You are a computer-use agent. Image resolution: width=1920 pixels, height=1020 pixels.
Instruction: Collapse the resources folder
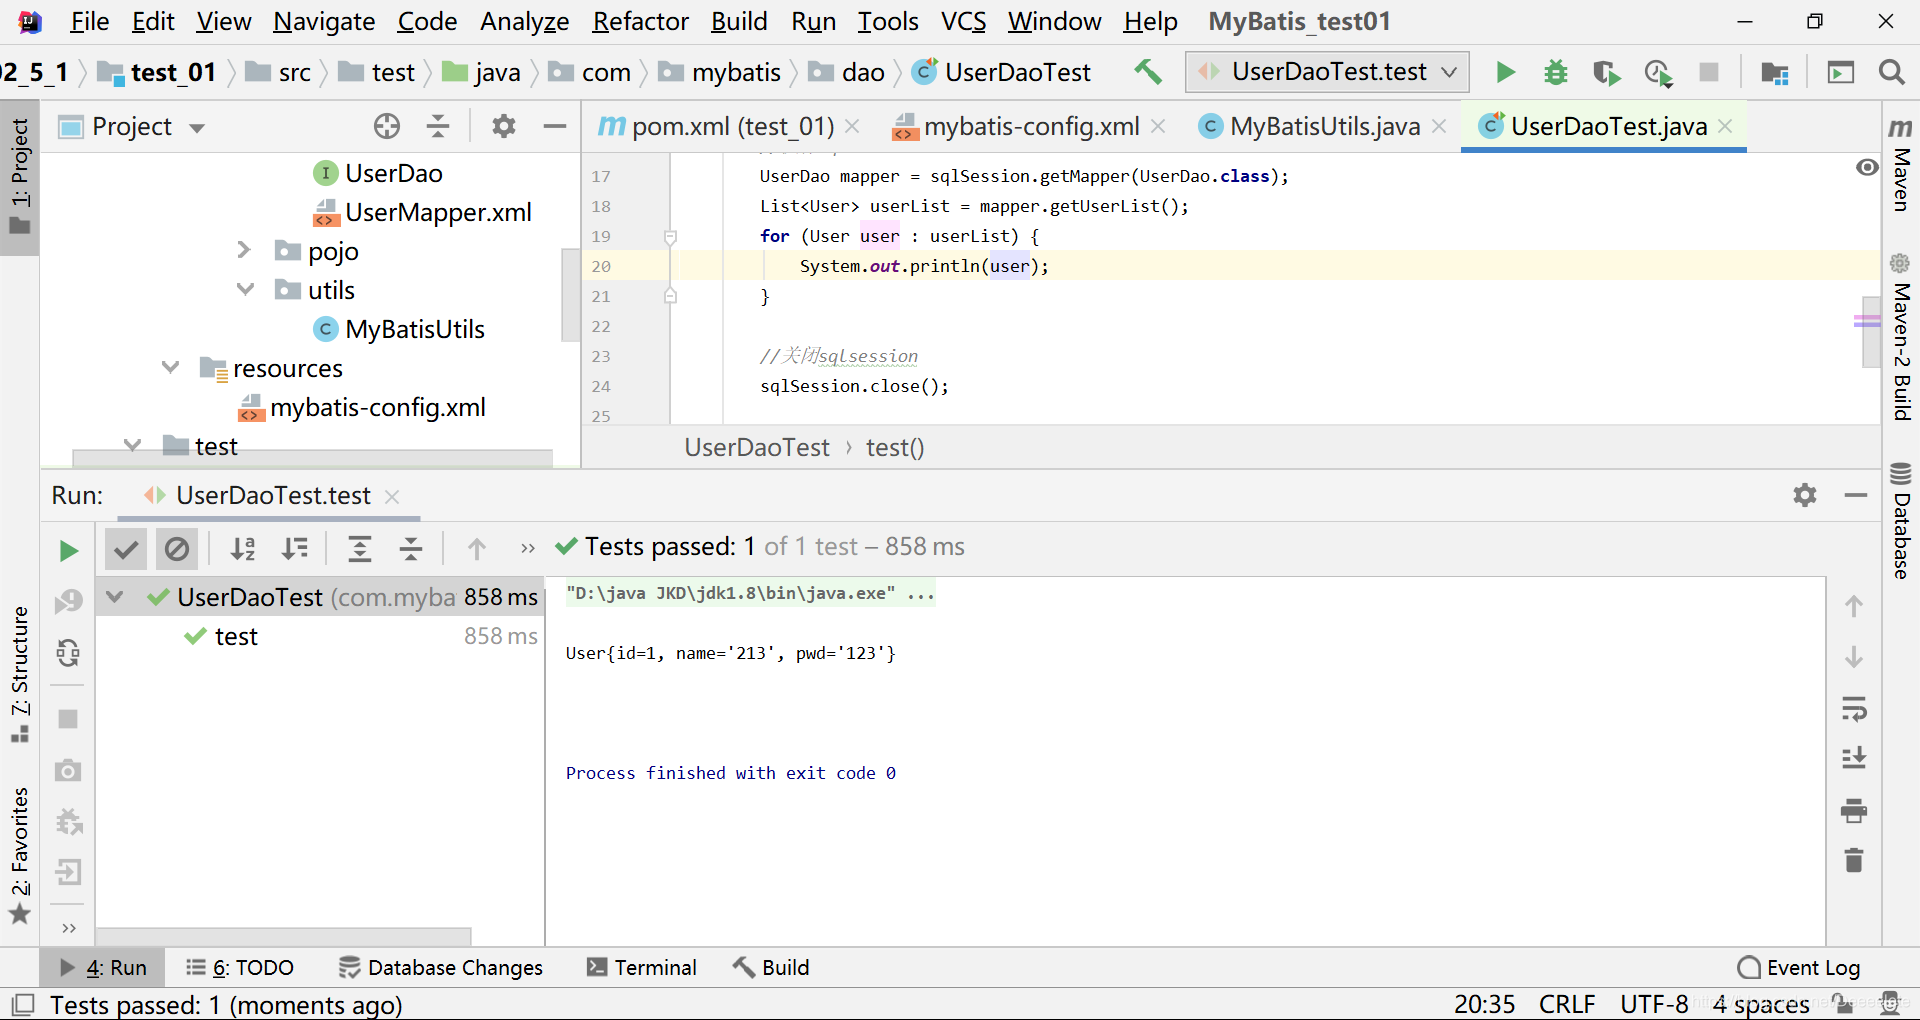(x=170, y=367)
